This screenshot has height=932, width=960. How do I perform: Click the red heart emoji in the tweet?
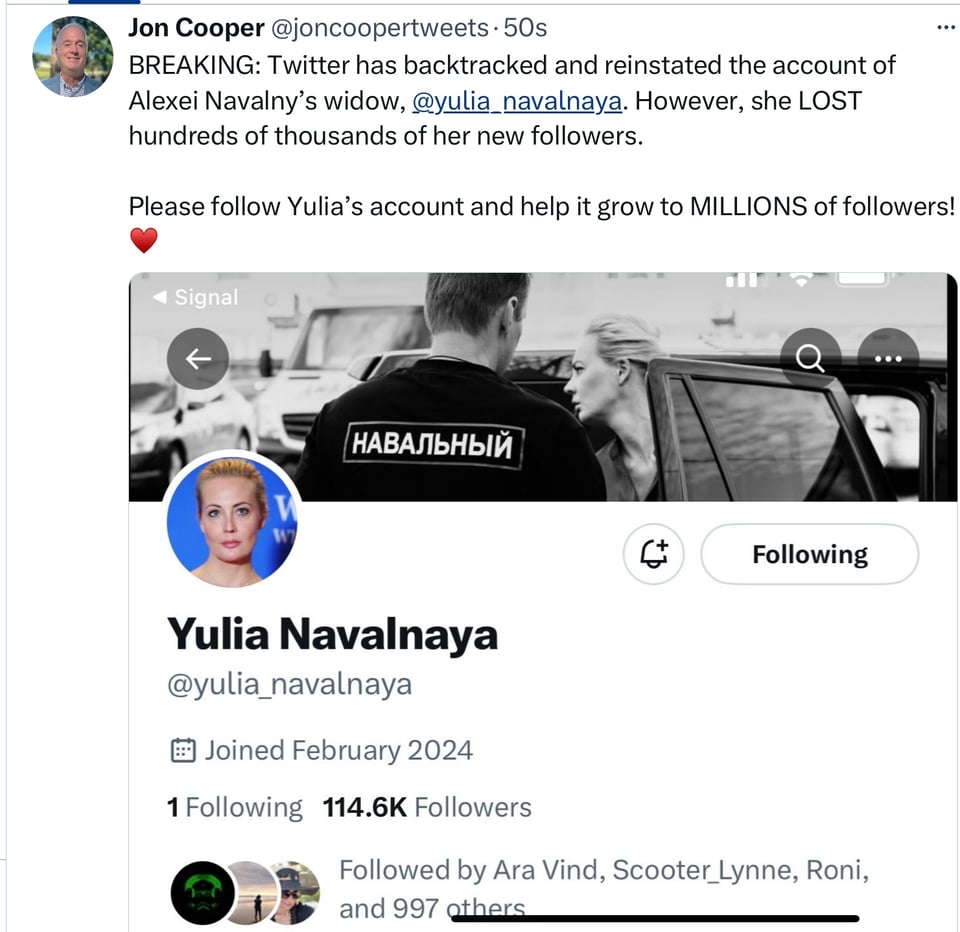(144, 240)
